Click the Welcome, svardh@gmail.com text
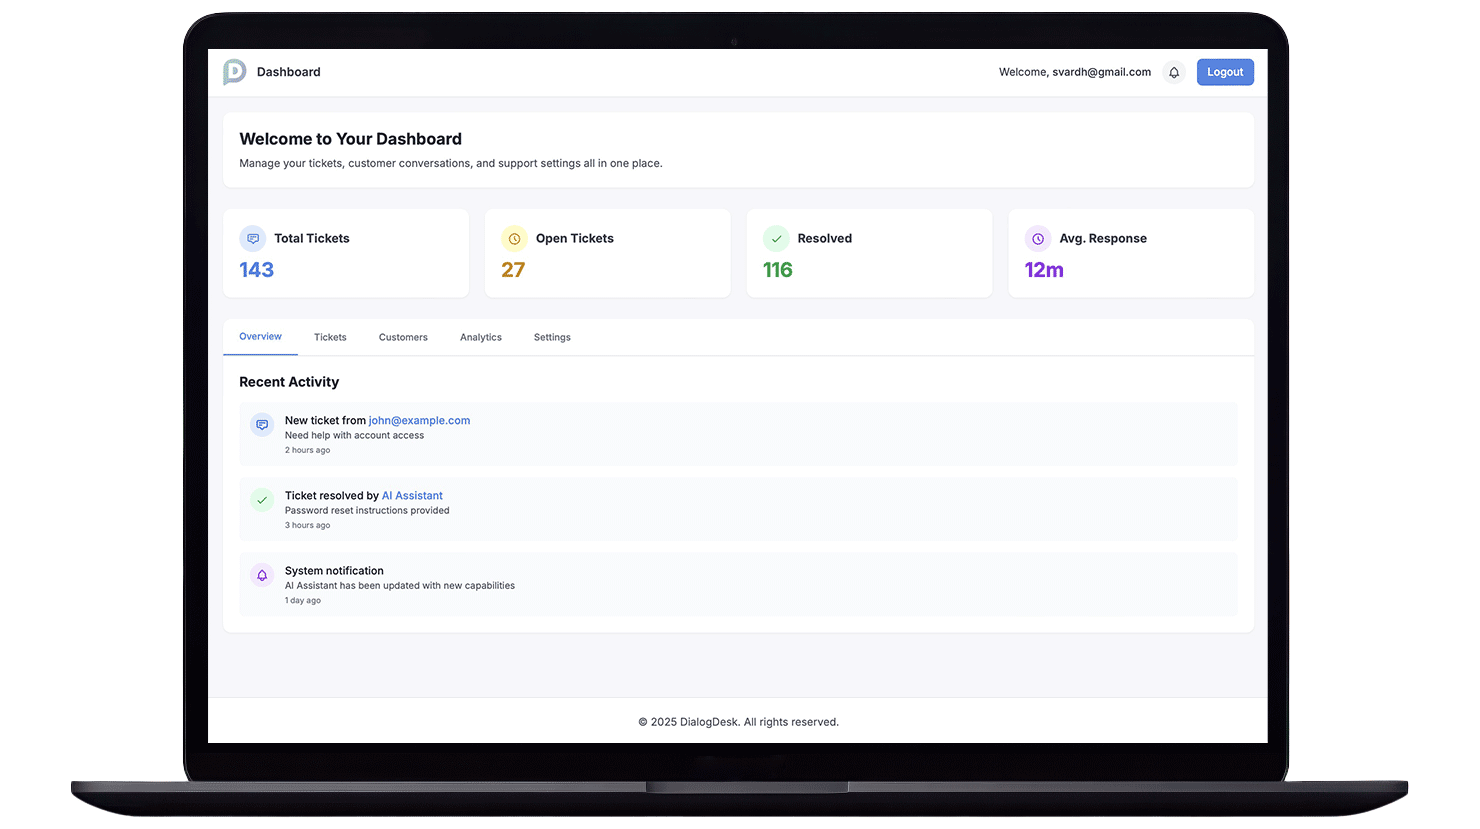The height and width of the screenshot is (829, 1480). click(1074, 72)
